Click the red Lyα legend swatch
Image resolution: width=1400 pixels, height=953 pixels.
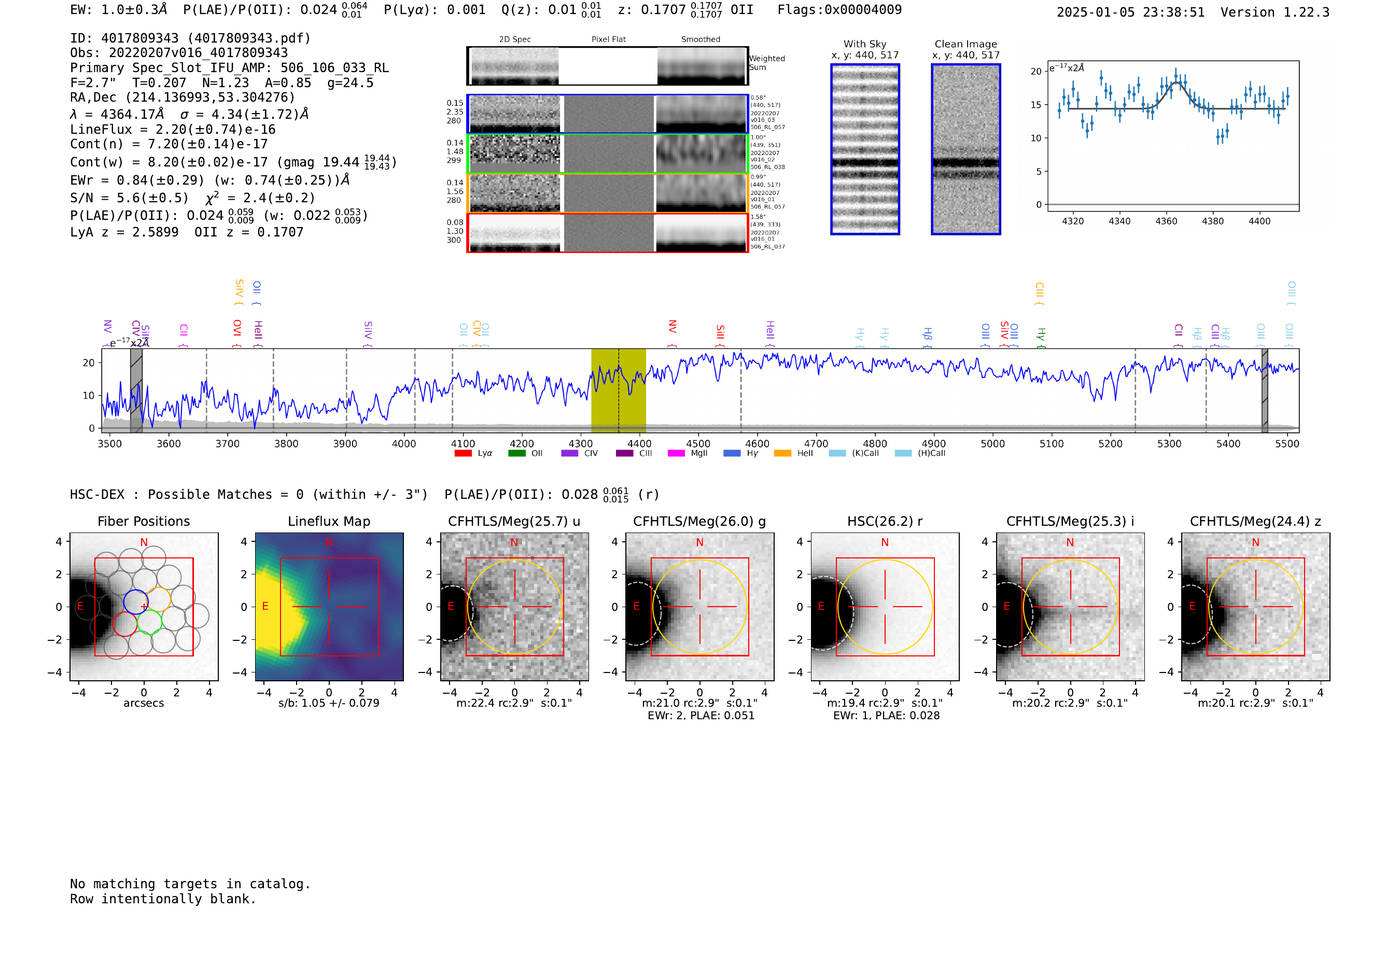tap(462, 453)
